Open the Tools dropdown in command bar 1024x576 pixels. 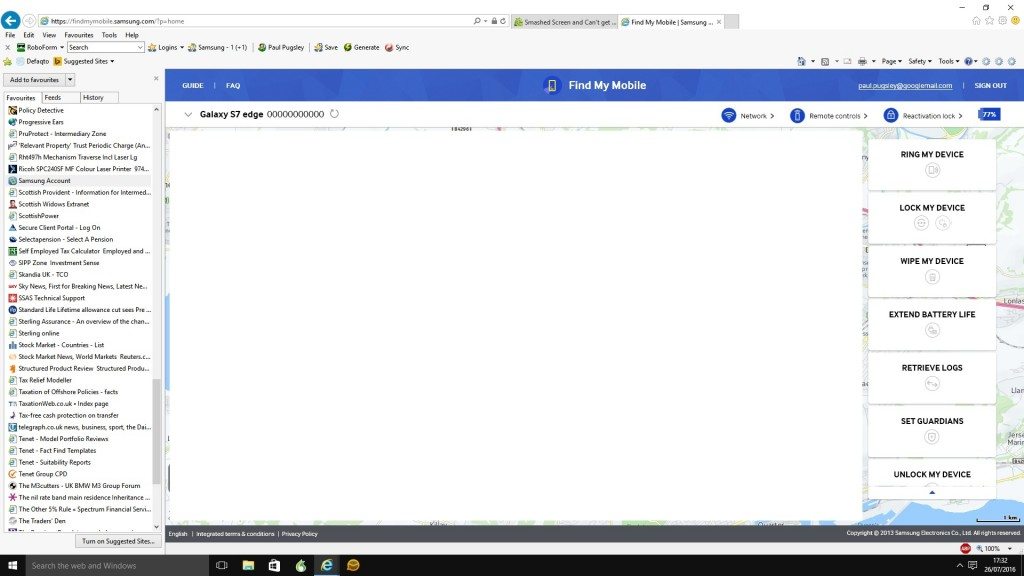point(949,61)
